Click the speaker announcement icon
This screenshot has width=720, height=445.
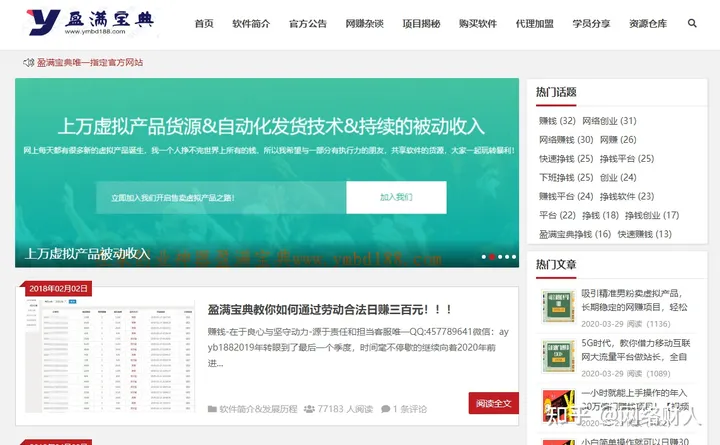point(28,62)
